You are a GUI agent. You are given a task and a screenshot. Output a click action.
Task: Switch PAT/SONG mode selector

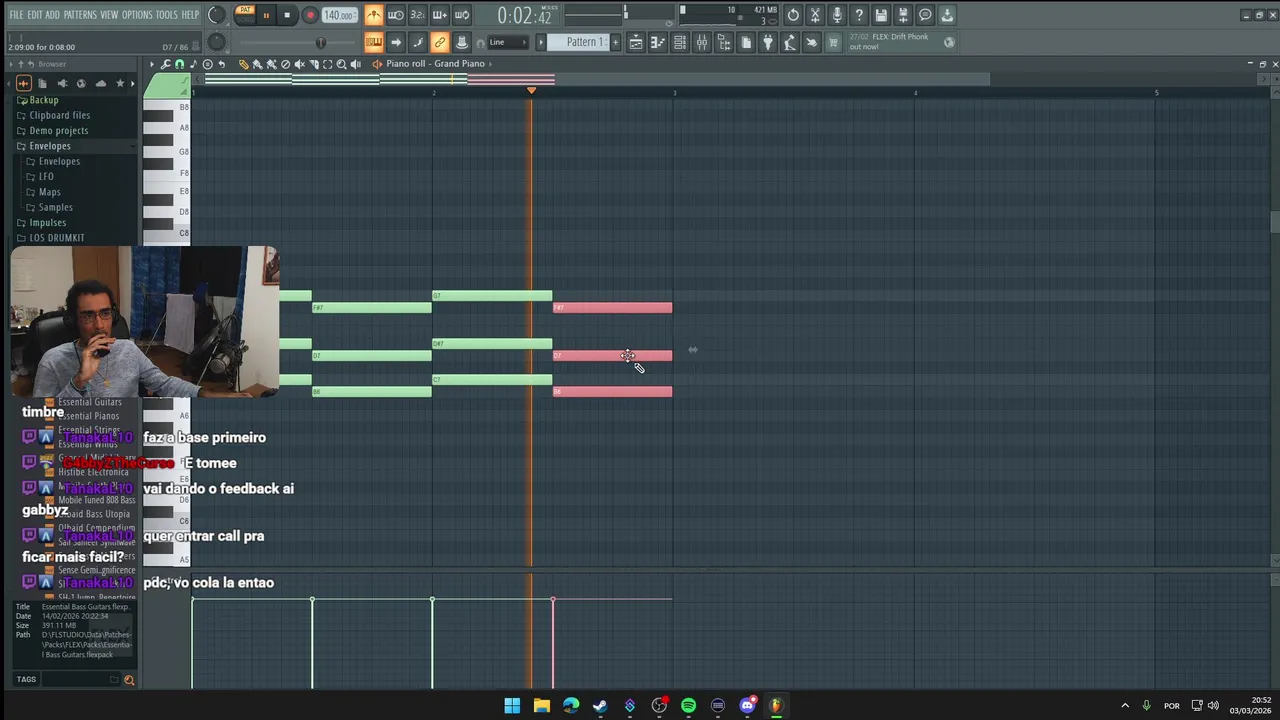click(x=245, y=15)
